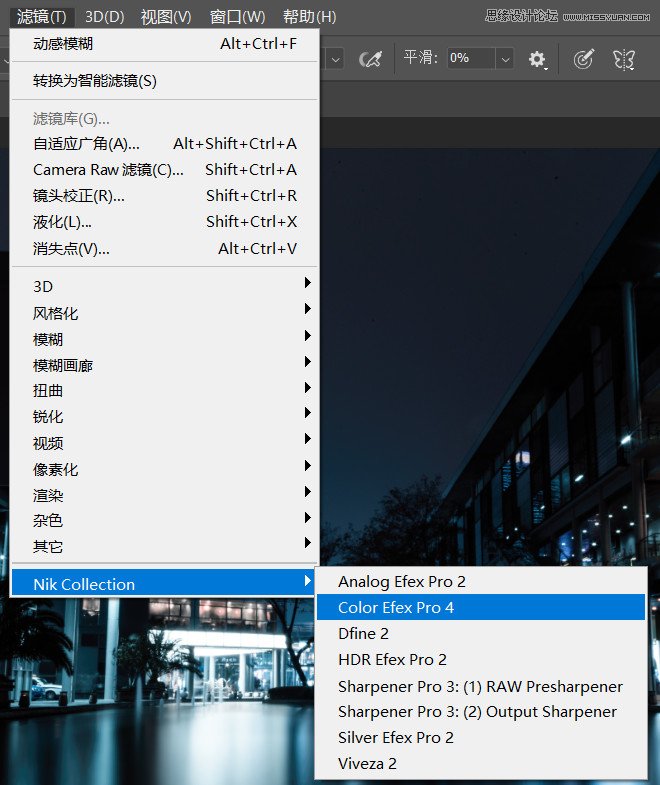Open the 3D(D) menu
Viewport: 660px width, 785px height.
105,17
